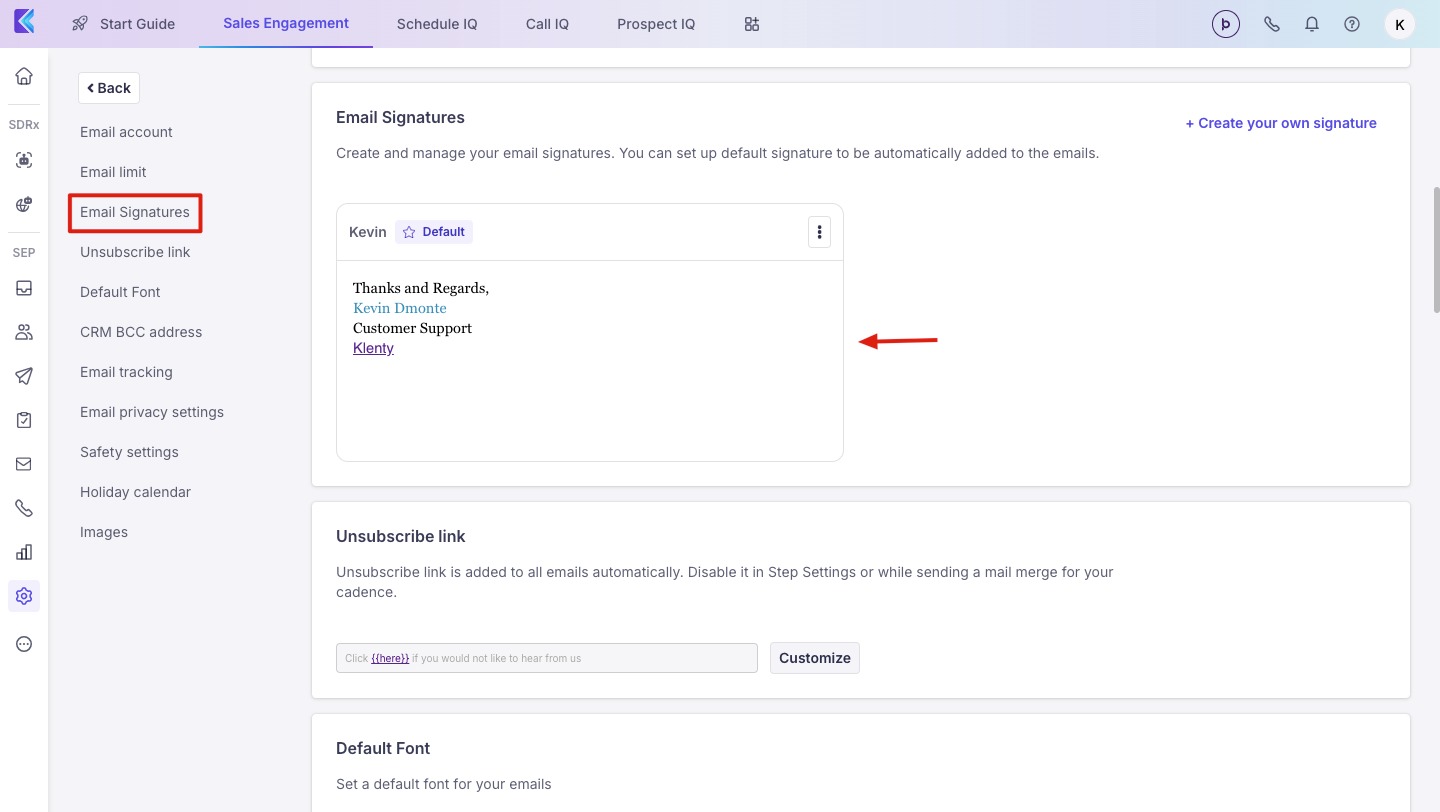The image size is (1440, 812).
Task: Click the unsubscribe link text field
Action: point(546,658)
